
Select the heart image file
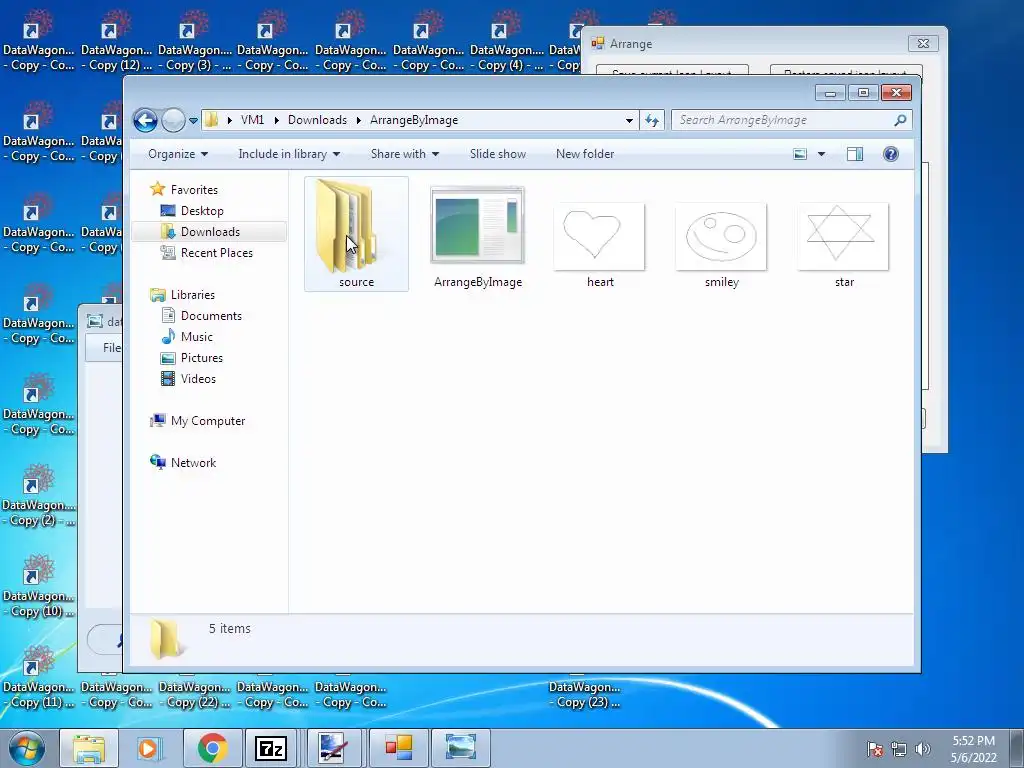[x=600, y=244]
